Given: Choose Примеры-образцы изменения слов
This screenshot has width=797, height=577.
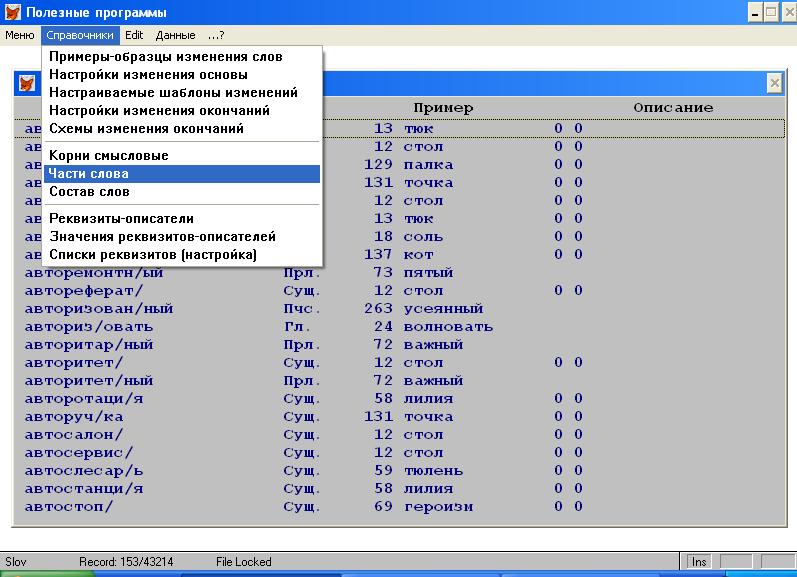Looking at the screenshot, I should 182,57.
